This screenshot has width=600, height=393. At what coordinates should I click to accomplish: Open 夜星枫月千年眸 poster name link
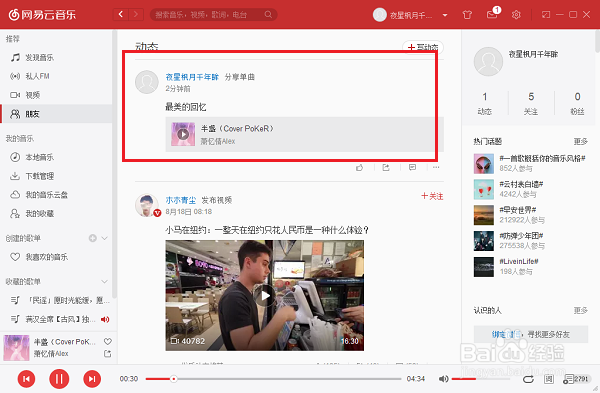192,77
